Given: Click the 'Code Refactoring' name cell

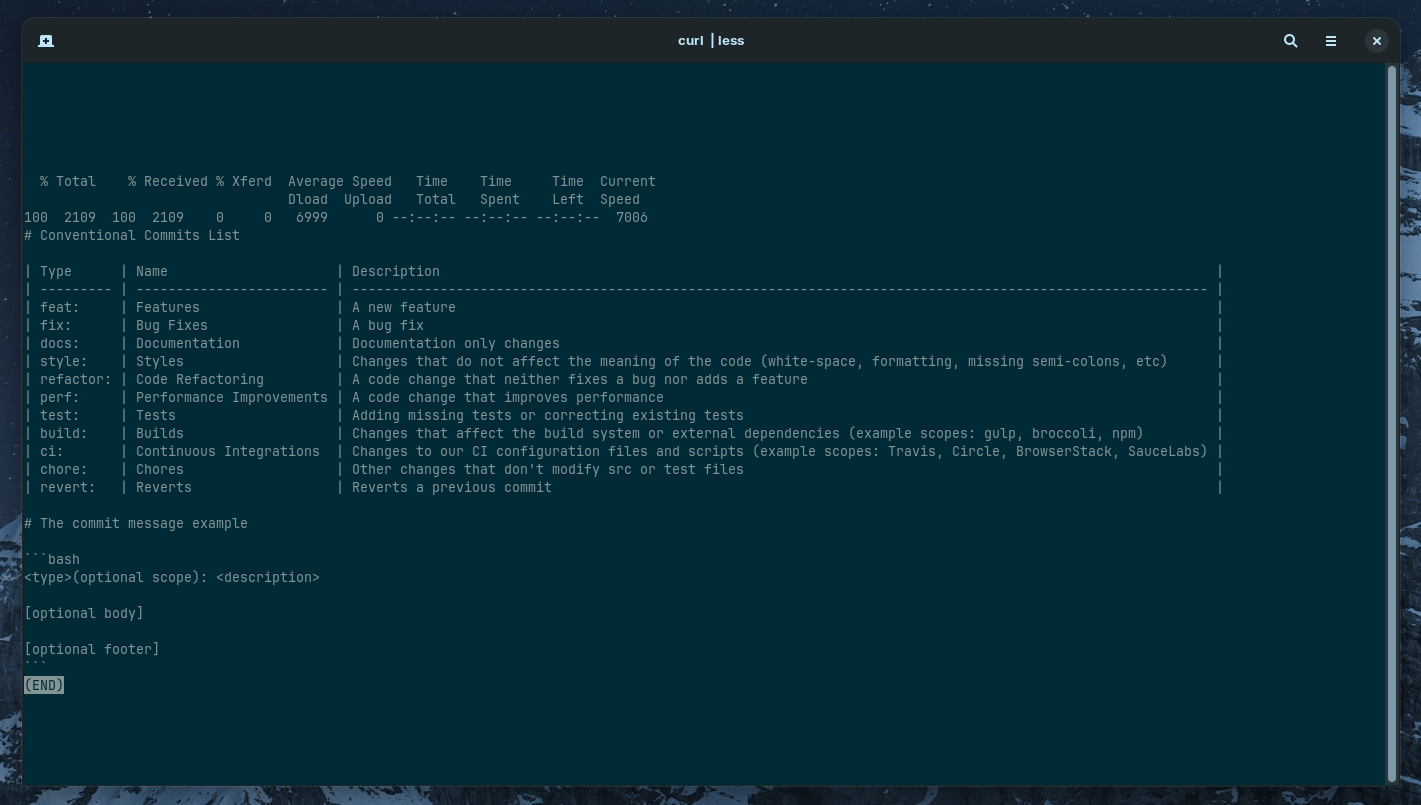Looking at the screenshot, I should (200, 380).
